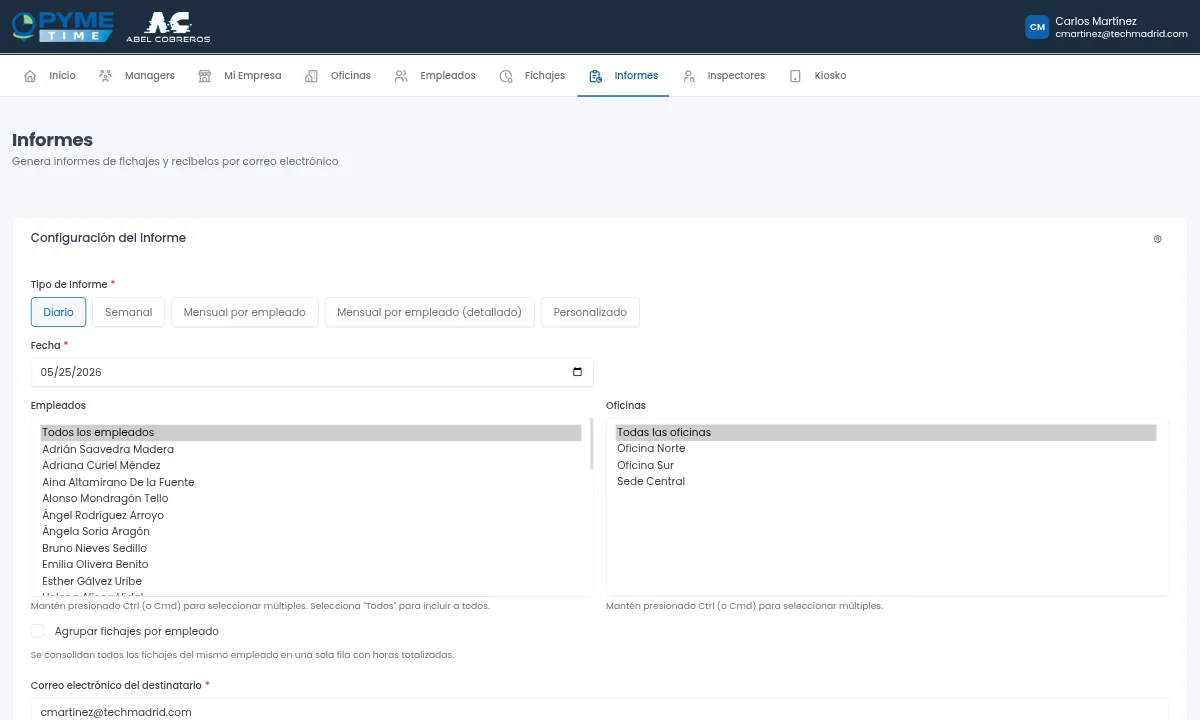Click the gear icon in Configuración del Informe
Screen dimensions: 1200x720
1158,239
